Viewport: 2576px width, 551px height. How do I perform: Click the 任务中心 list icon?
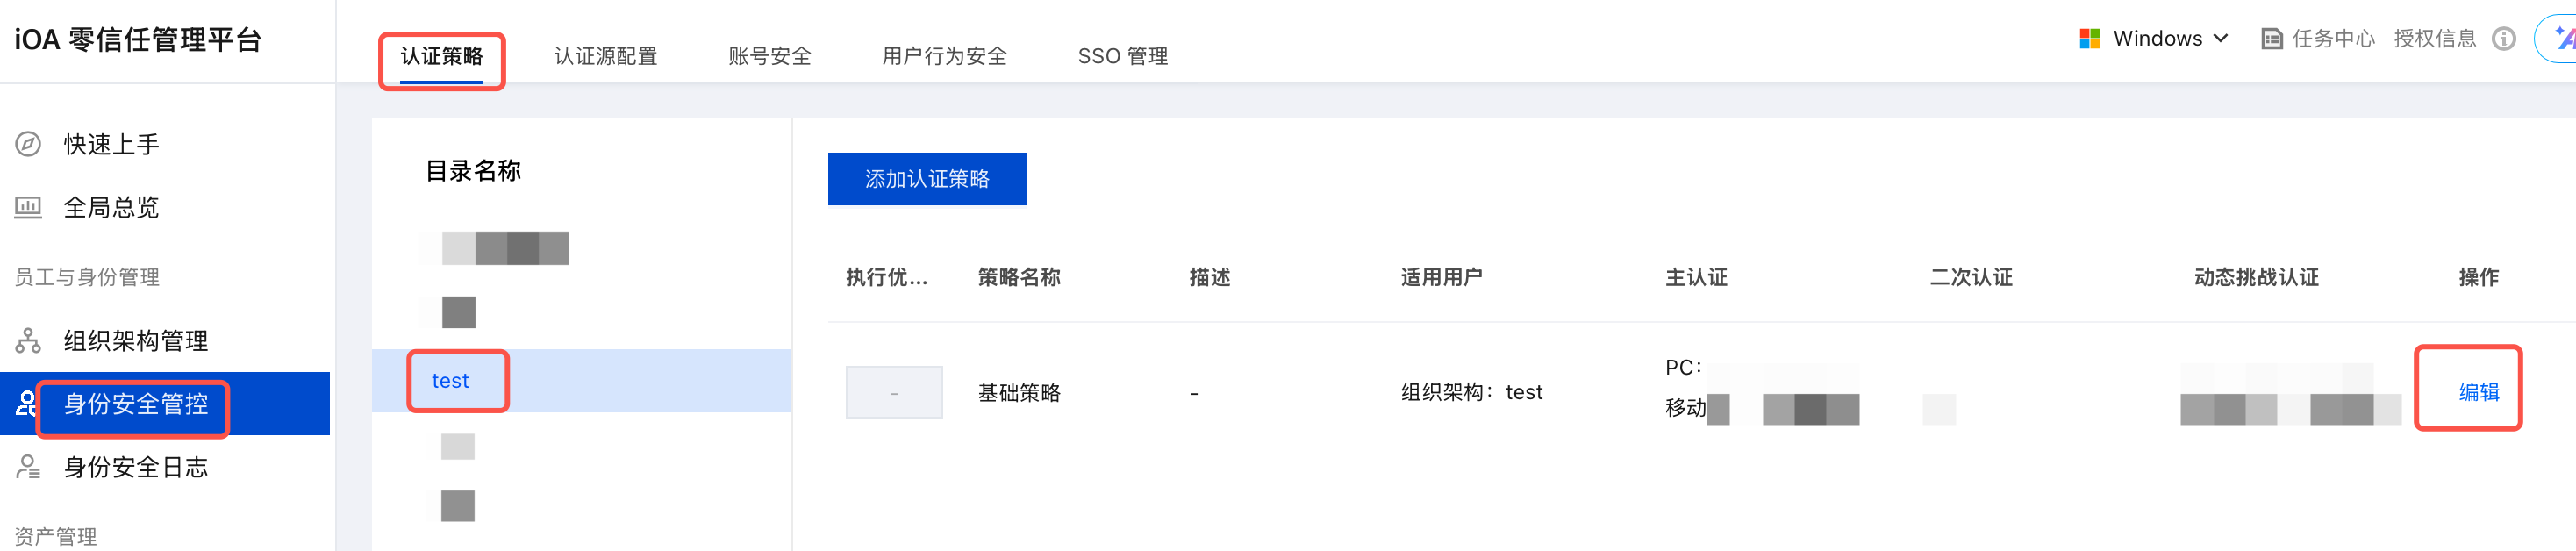[2271, 39]
